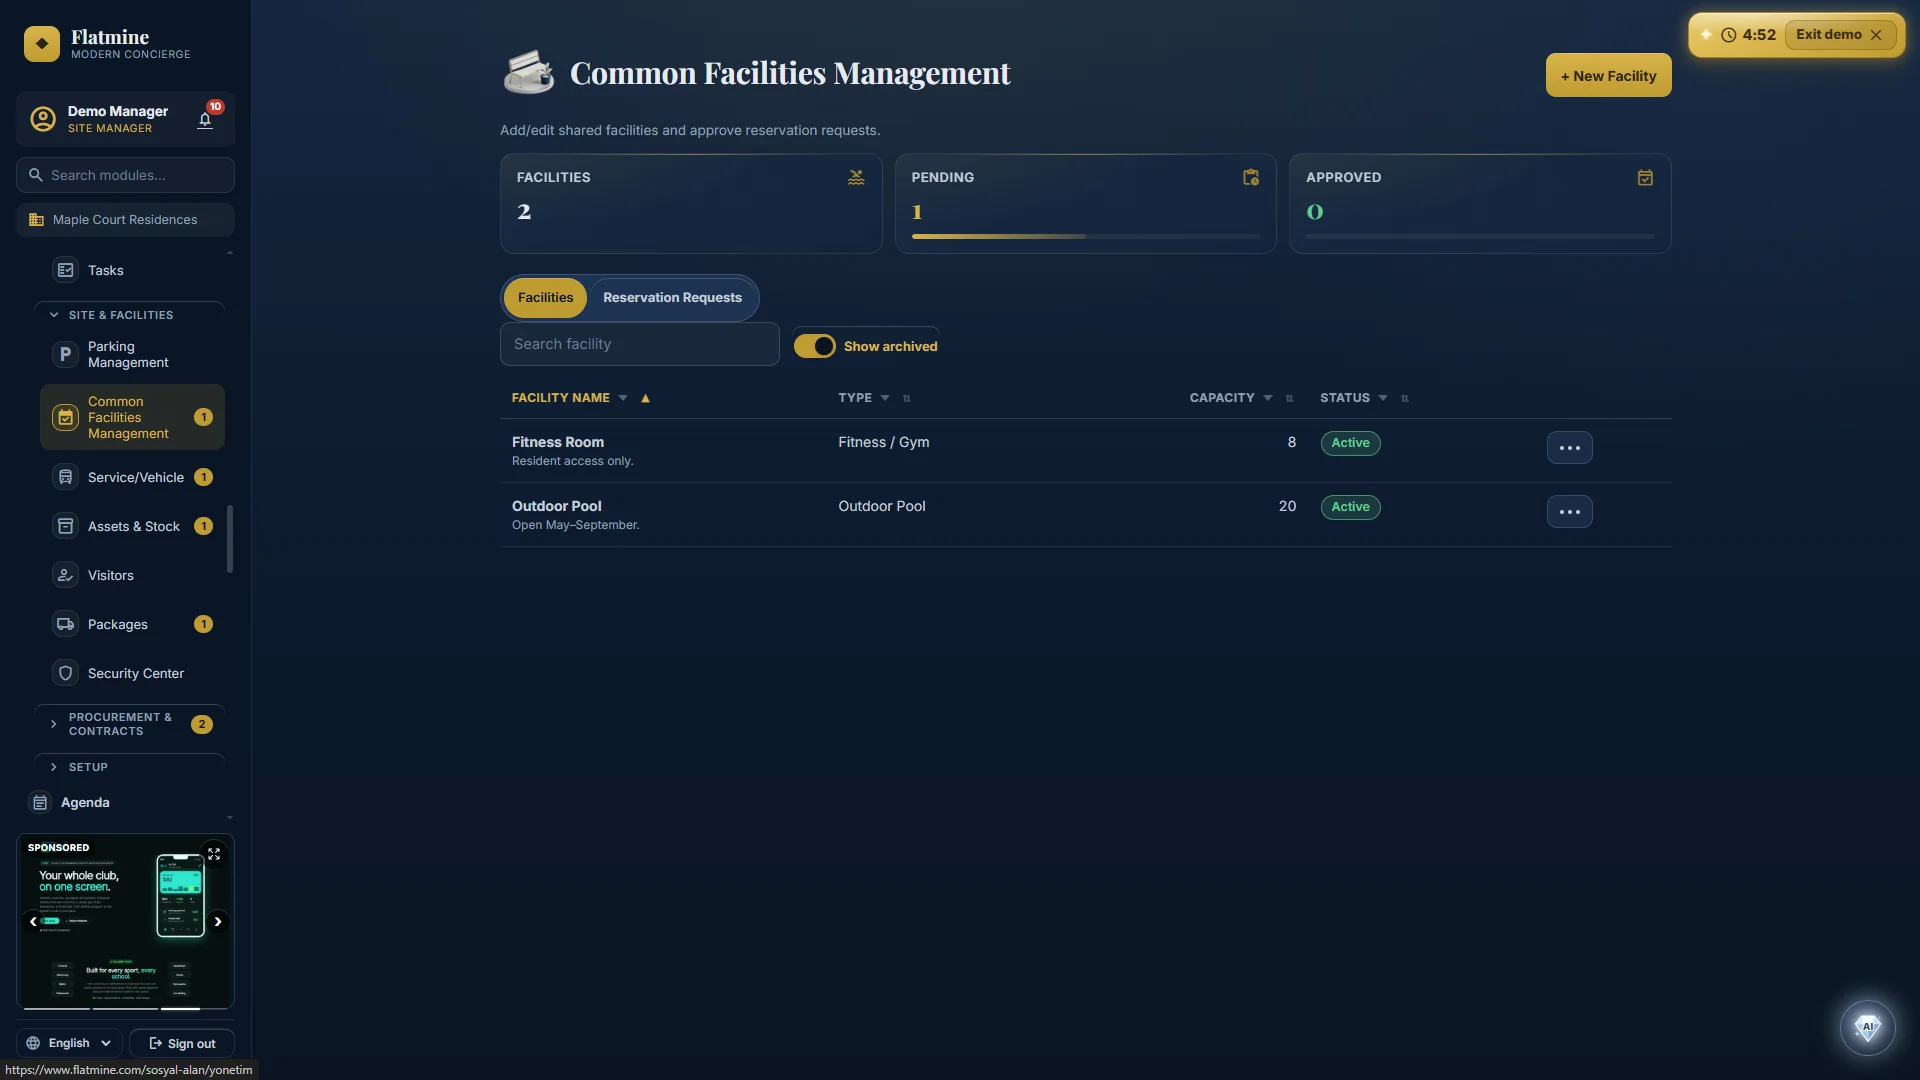Image resolution: width=1920 pixels, height=1080 pixels.
Task: Select Common Facilities Management menu item
Action: 132,417
